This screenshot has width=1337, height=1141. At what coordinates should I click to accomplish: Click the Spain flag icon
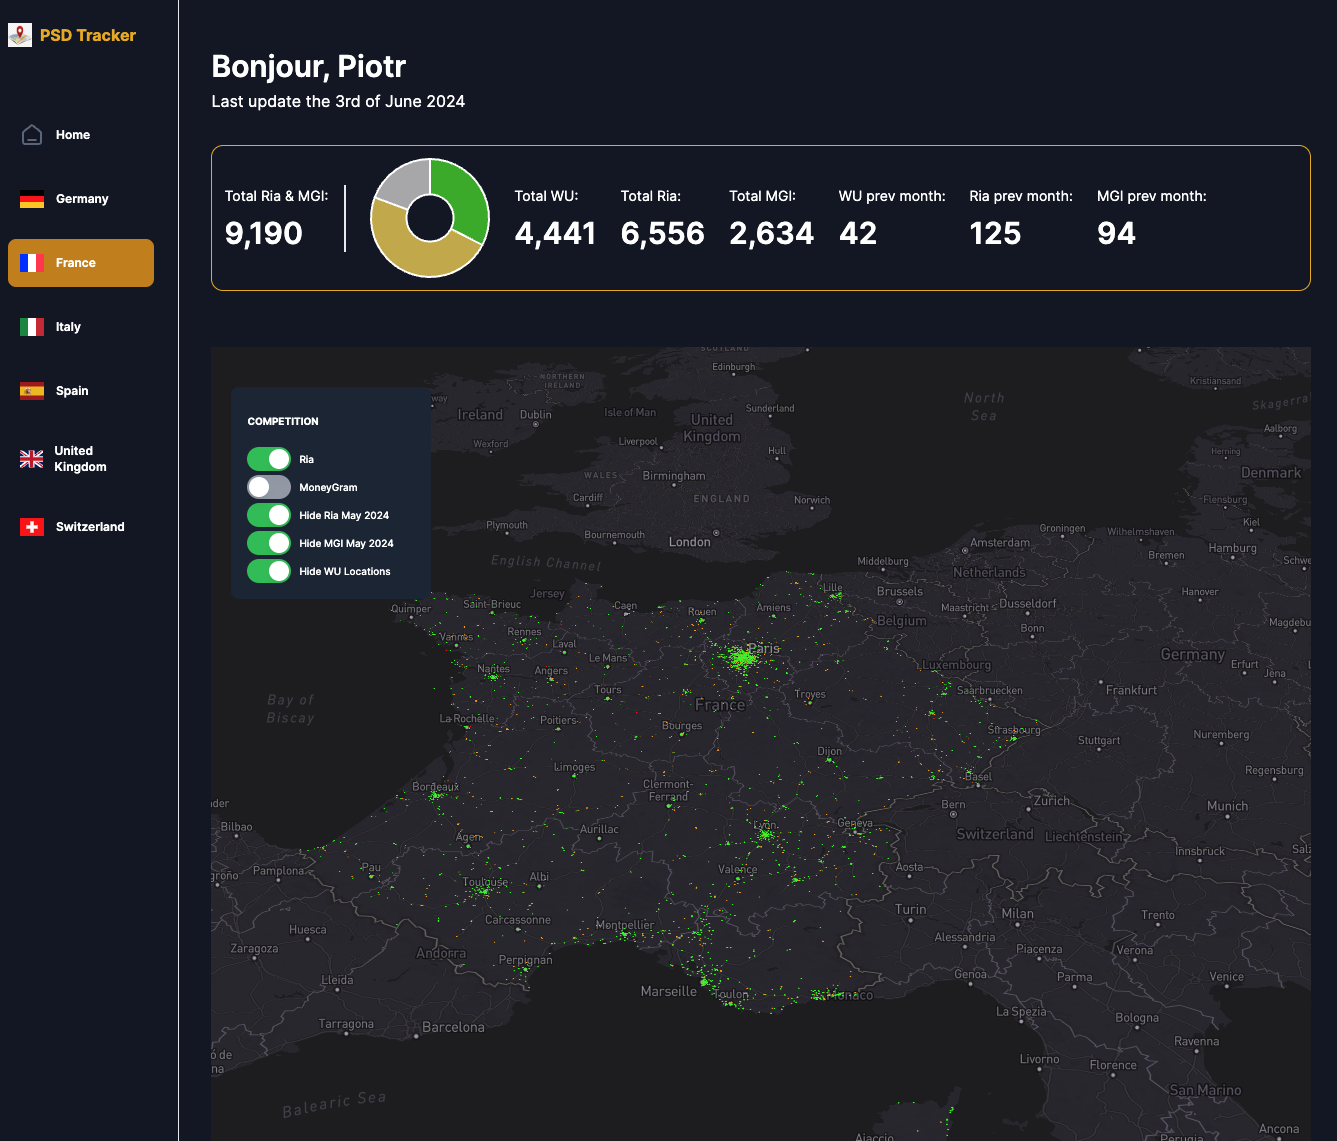pyautogui.click(x=32, y=391)
